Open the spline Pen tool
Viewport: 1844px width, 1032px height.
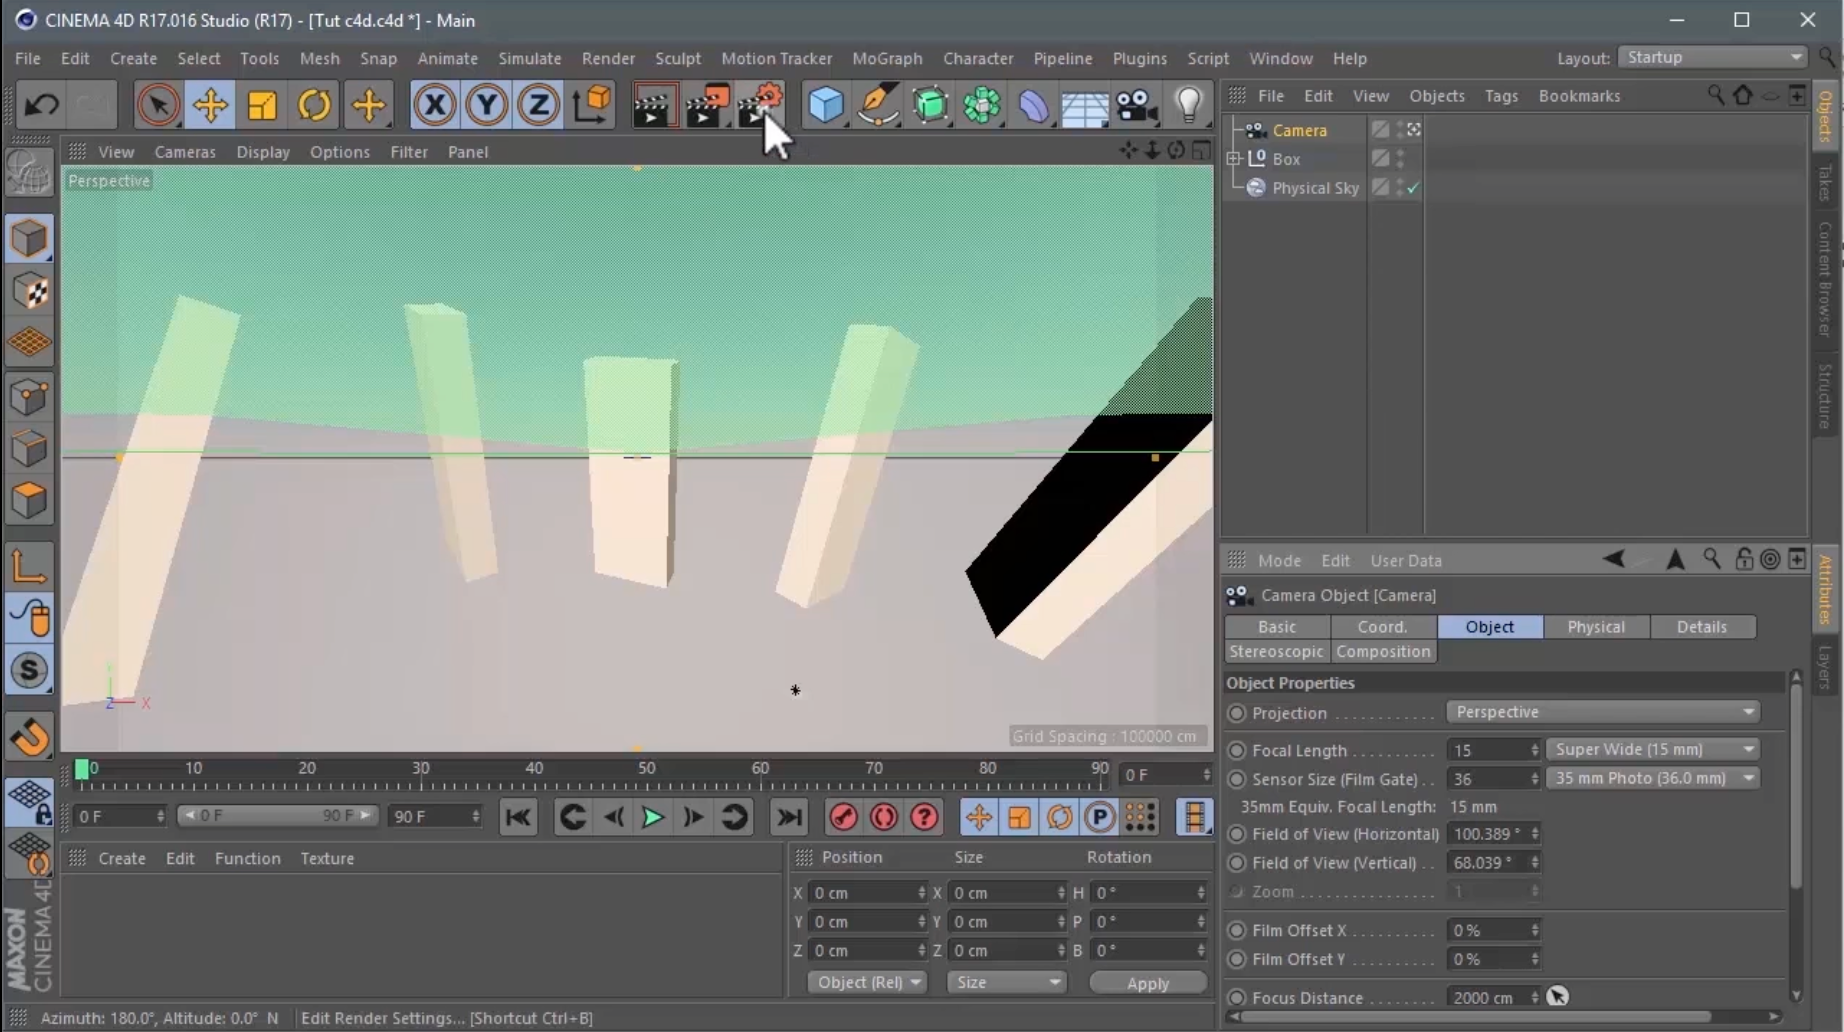tap(878, 104)
